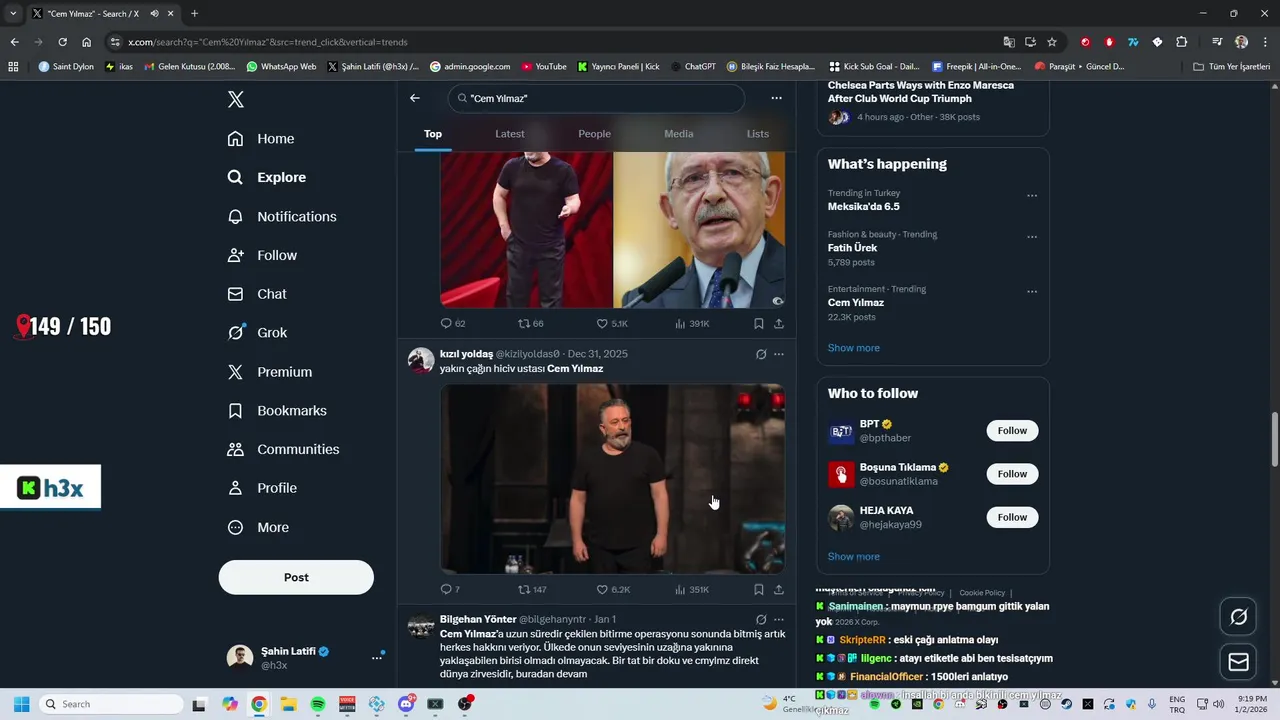Image resolution: width=1280 pixels, height=720 pixels.
Task: Open the kızıl yoldaş video thumbnail
Action: (x=612, y=479)
